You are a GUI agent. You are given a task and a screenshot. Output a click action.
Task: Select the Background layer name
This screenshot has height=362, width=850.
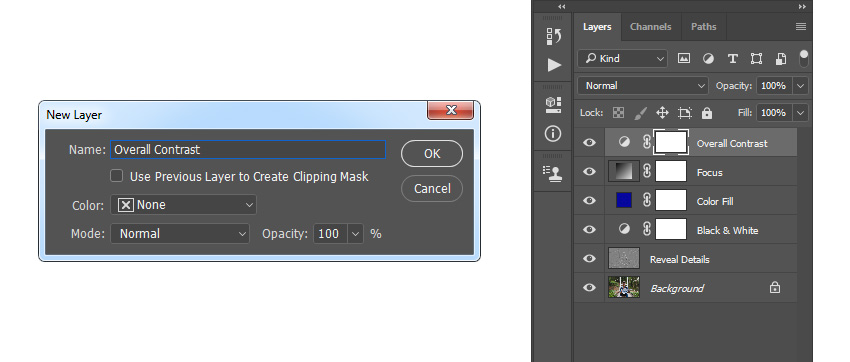[677, 288]
